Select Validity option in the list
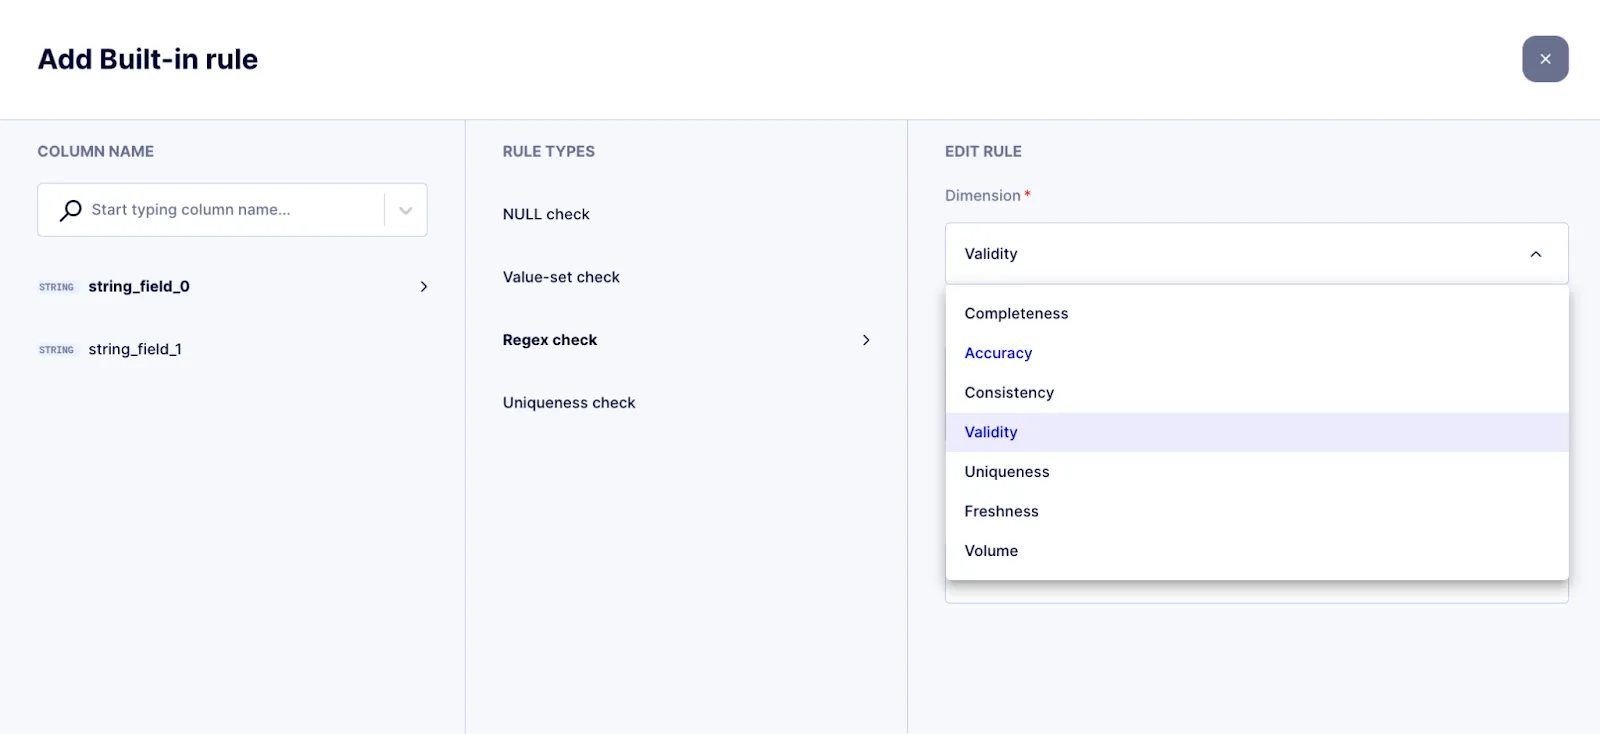 [1257, 432]
